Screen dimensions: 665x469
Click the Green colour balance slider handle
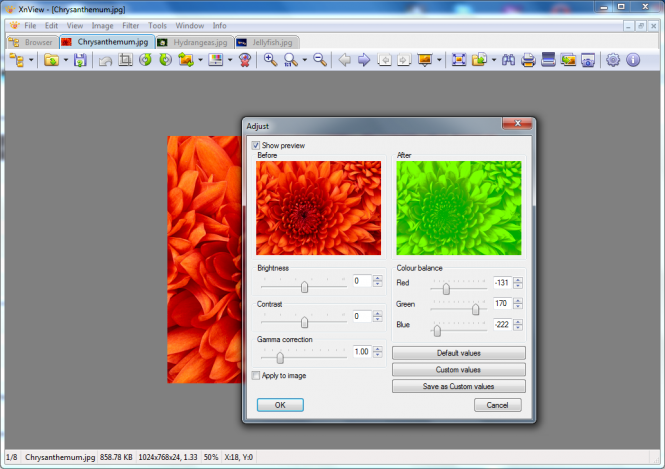coord(476,309)
